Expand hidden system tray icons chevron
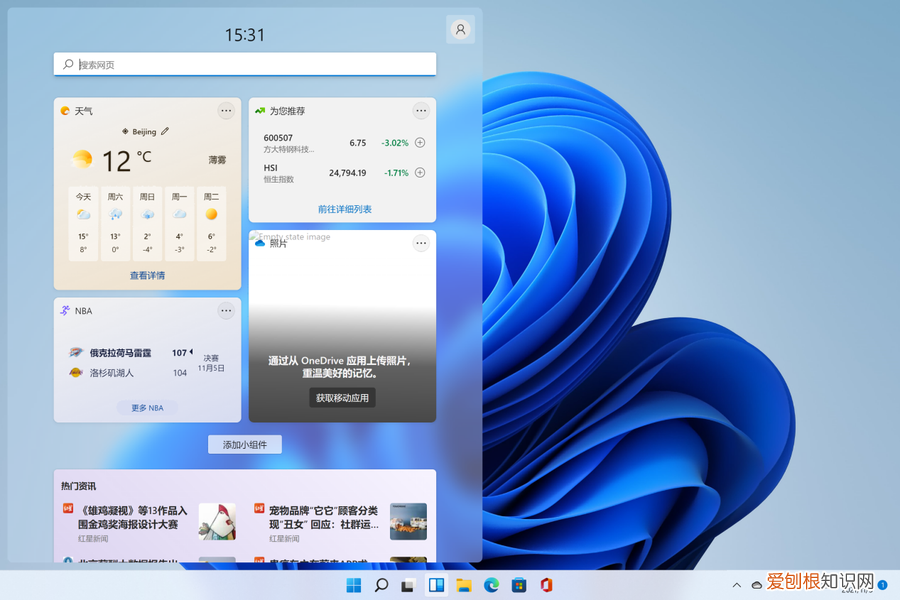The width and height of the screenshot is (900, 600). click(x=736, y=585)
